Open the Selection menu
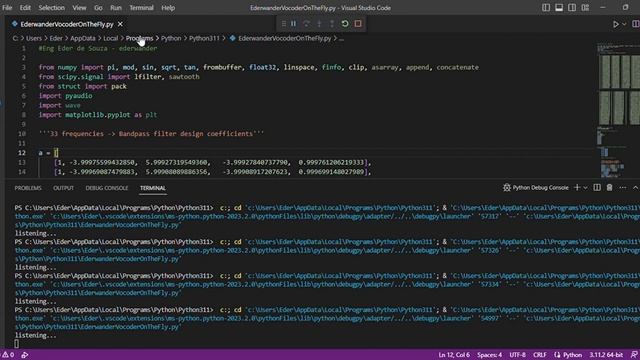Screen dimensions: 640x360 pyautogui.click(x=51, y=8)
